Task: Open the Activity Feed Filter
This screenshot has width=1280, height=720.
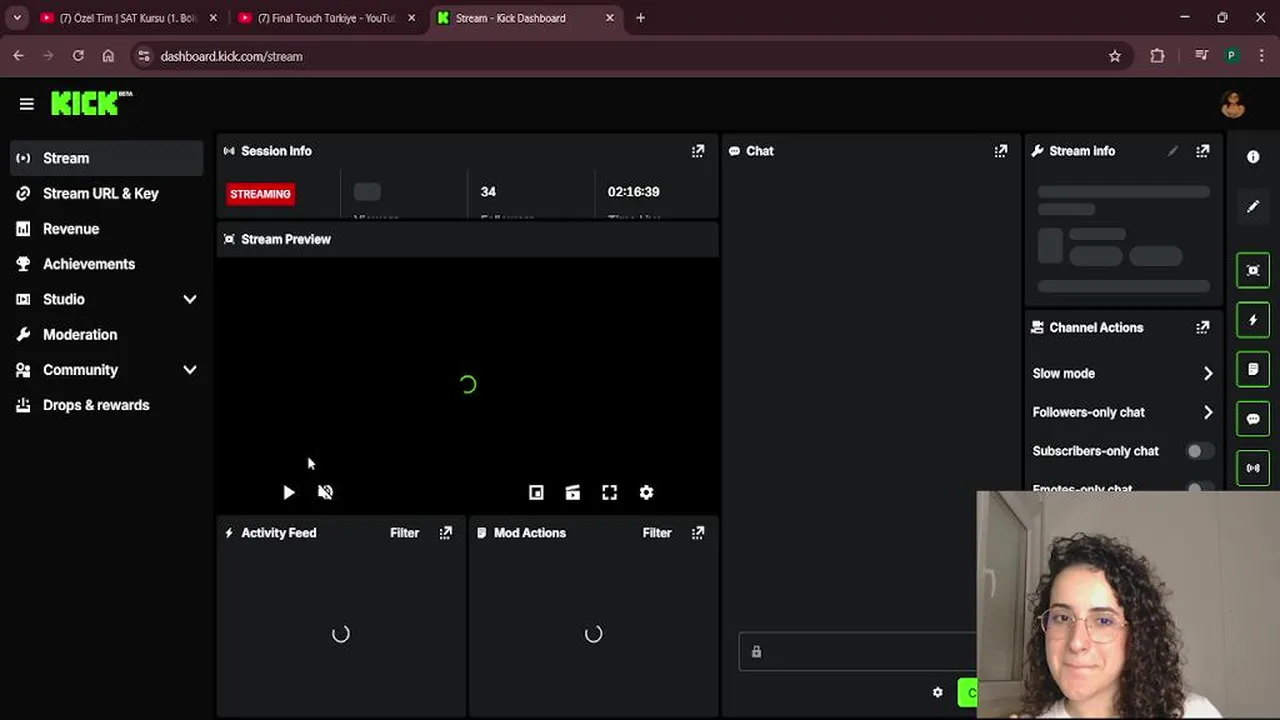Action: coord(404,533)
